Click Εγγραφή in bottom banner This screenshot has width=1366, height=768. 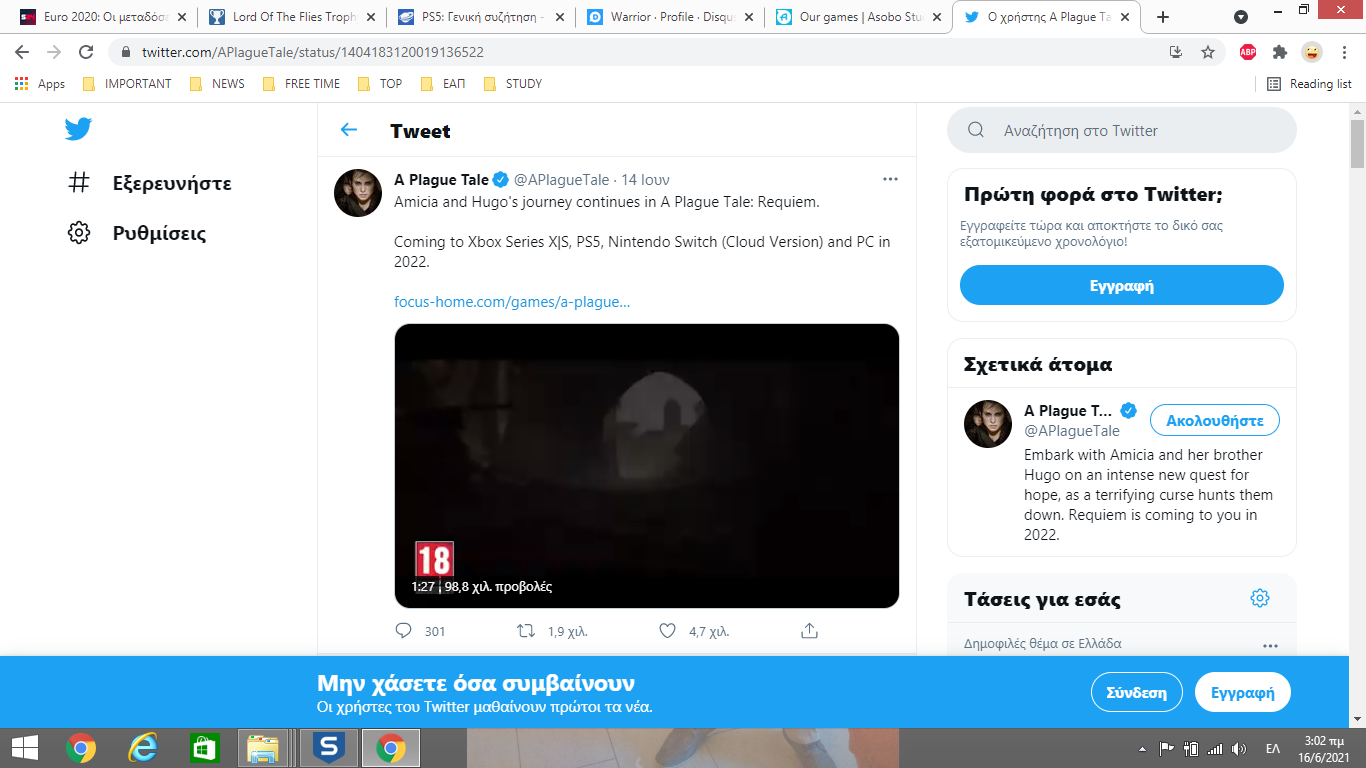tap(1243, 692)
